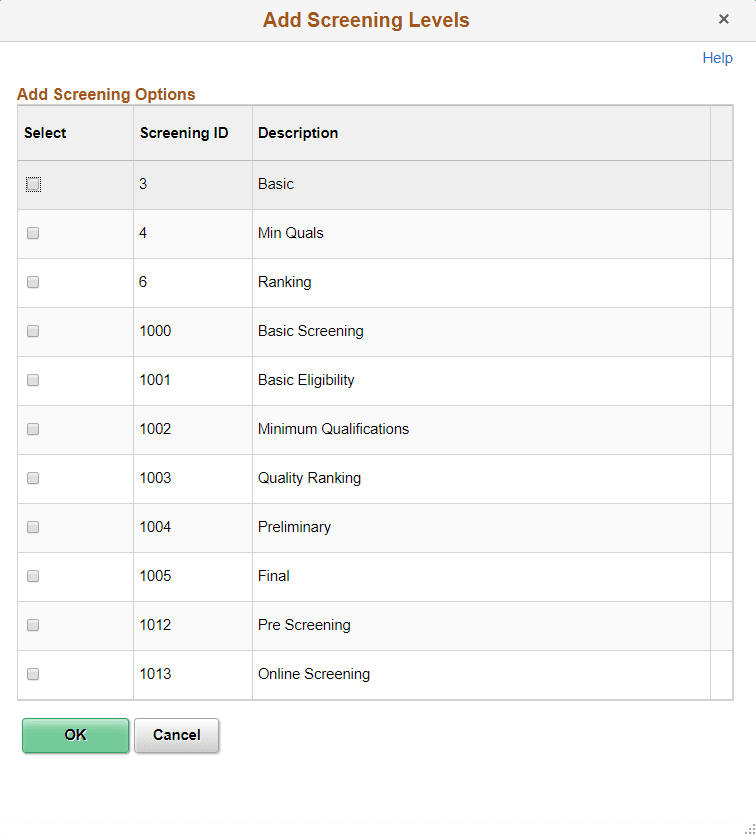Tick the checkbox next to Basic Eligibility
This screenshot has width=756, height=836.
point(33,380)
